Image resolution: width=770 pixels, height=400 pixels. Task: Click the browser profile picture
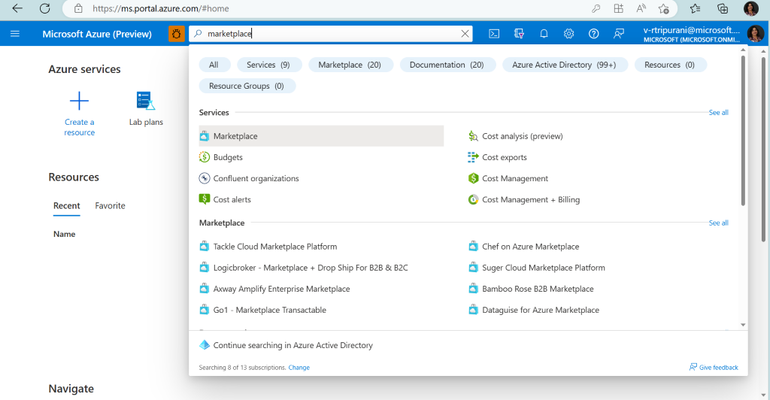tap(750, 8)
